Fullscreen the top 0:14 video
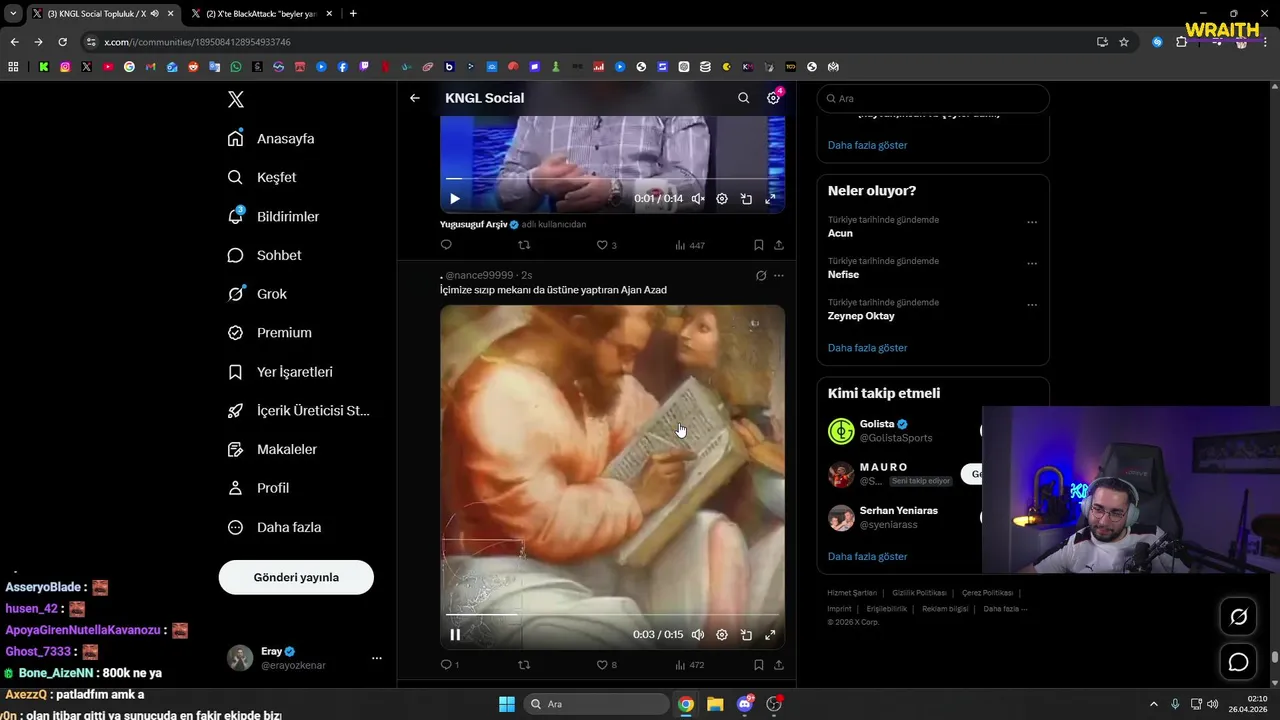The image size is (1280, 720). [x=770, y=199]
